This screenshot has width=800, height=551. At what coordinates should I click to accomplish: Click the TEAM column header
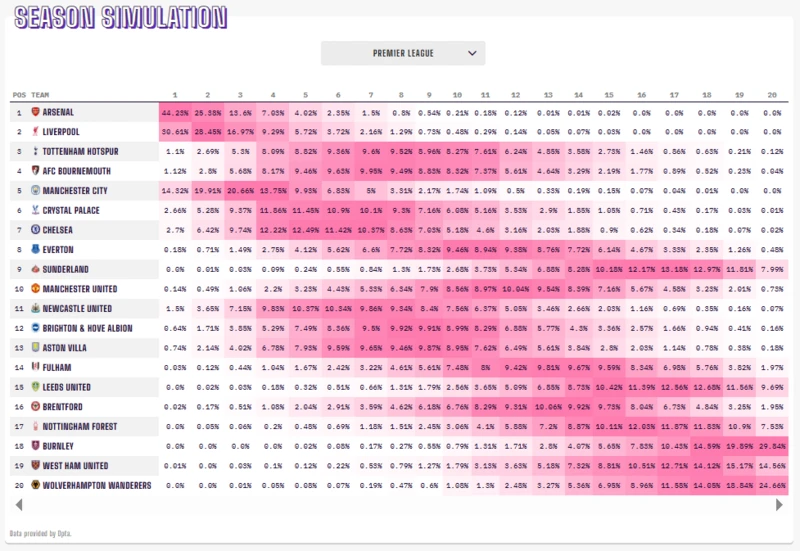pos(41,94)
